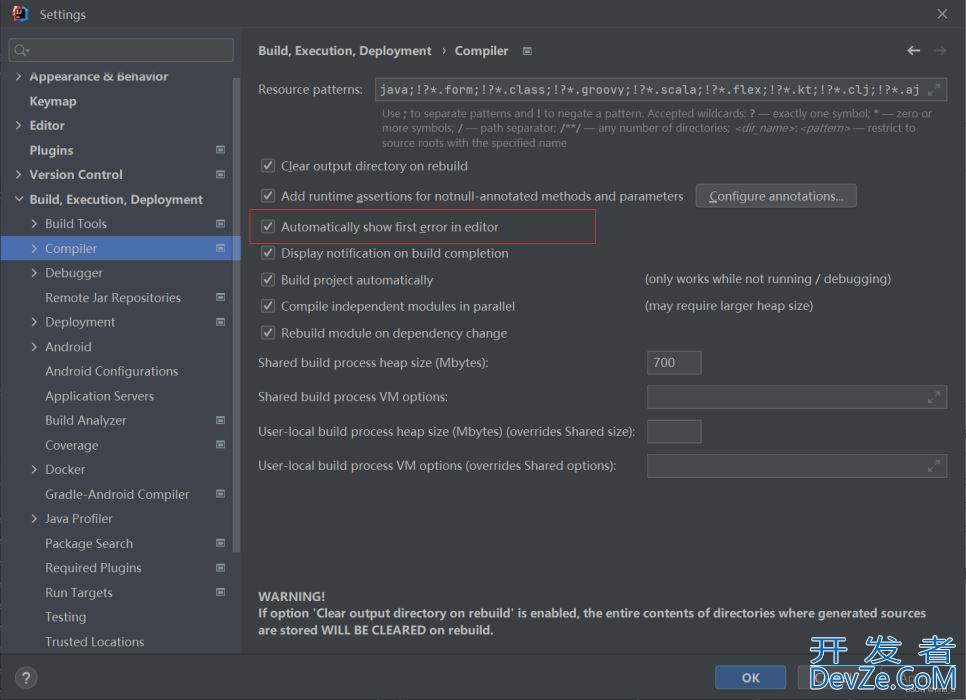Select Remote Jar Repositories item
The width and height of the screenshot is (966, 700).
(x=113, y=298)
